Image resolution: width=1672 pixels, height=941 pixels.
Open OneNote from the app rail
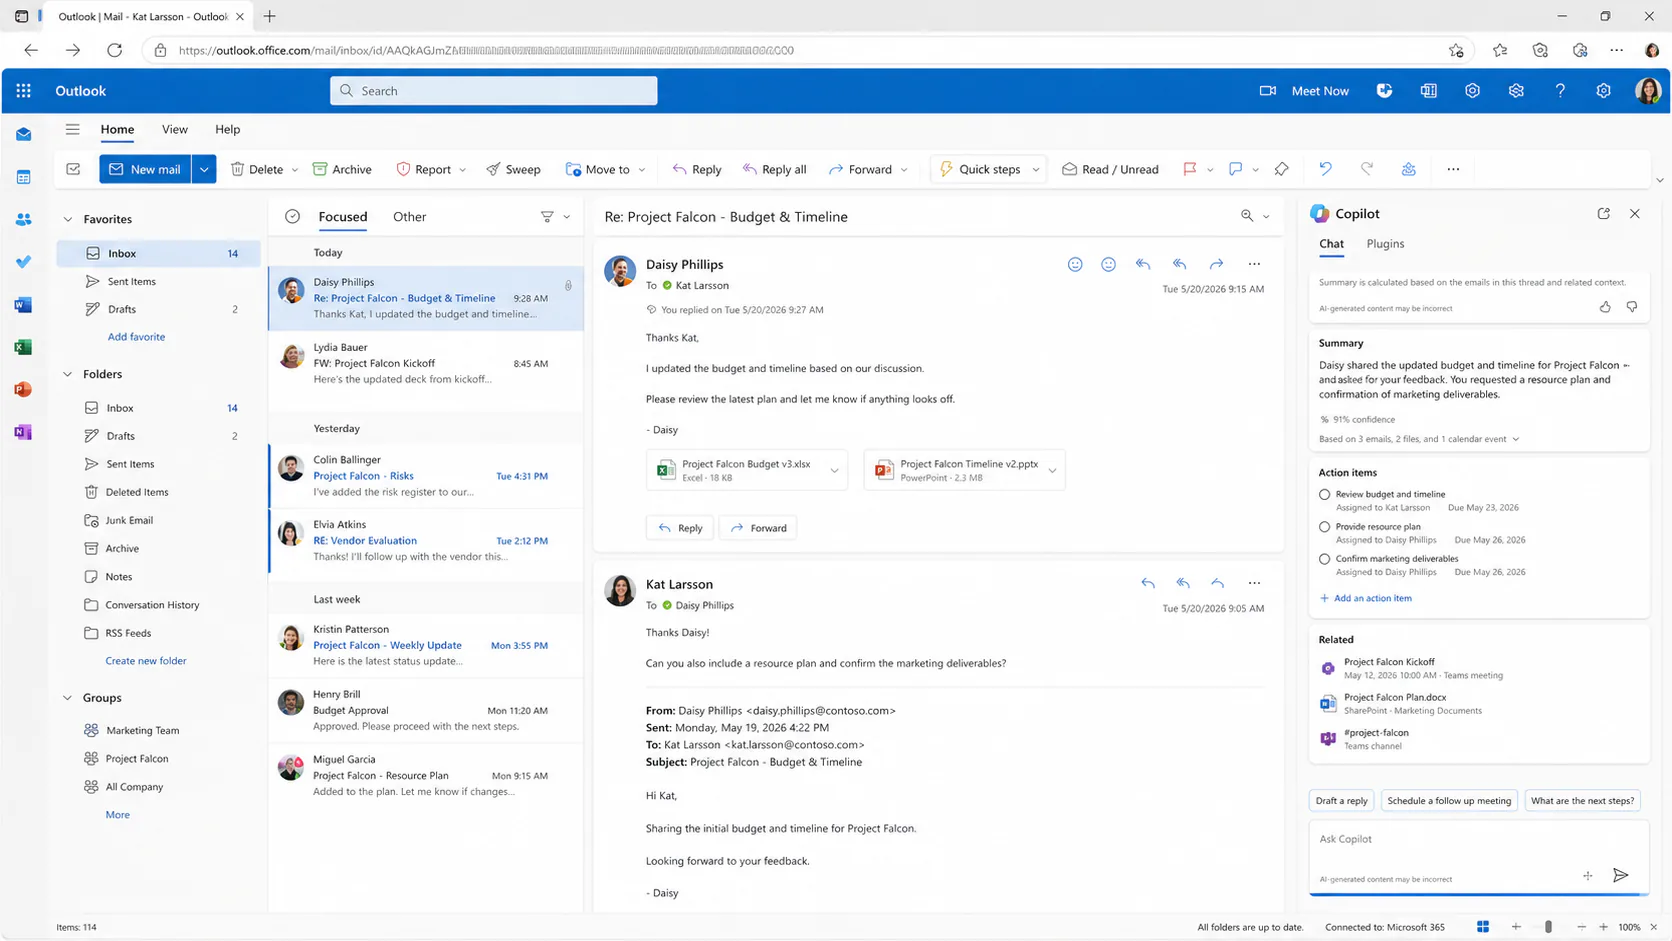[x=23, y=432]
